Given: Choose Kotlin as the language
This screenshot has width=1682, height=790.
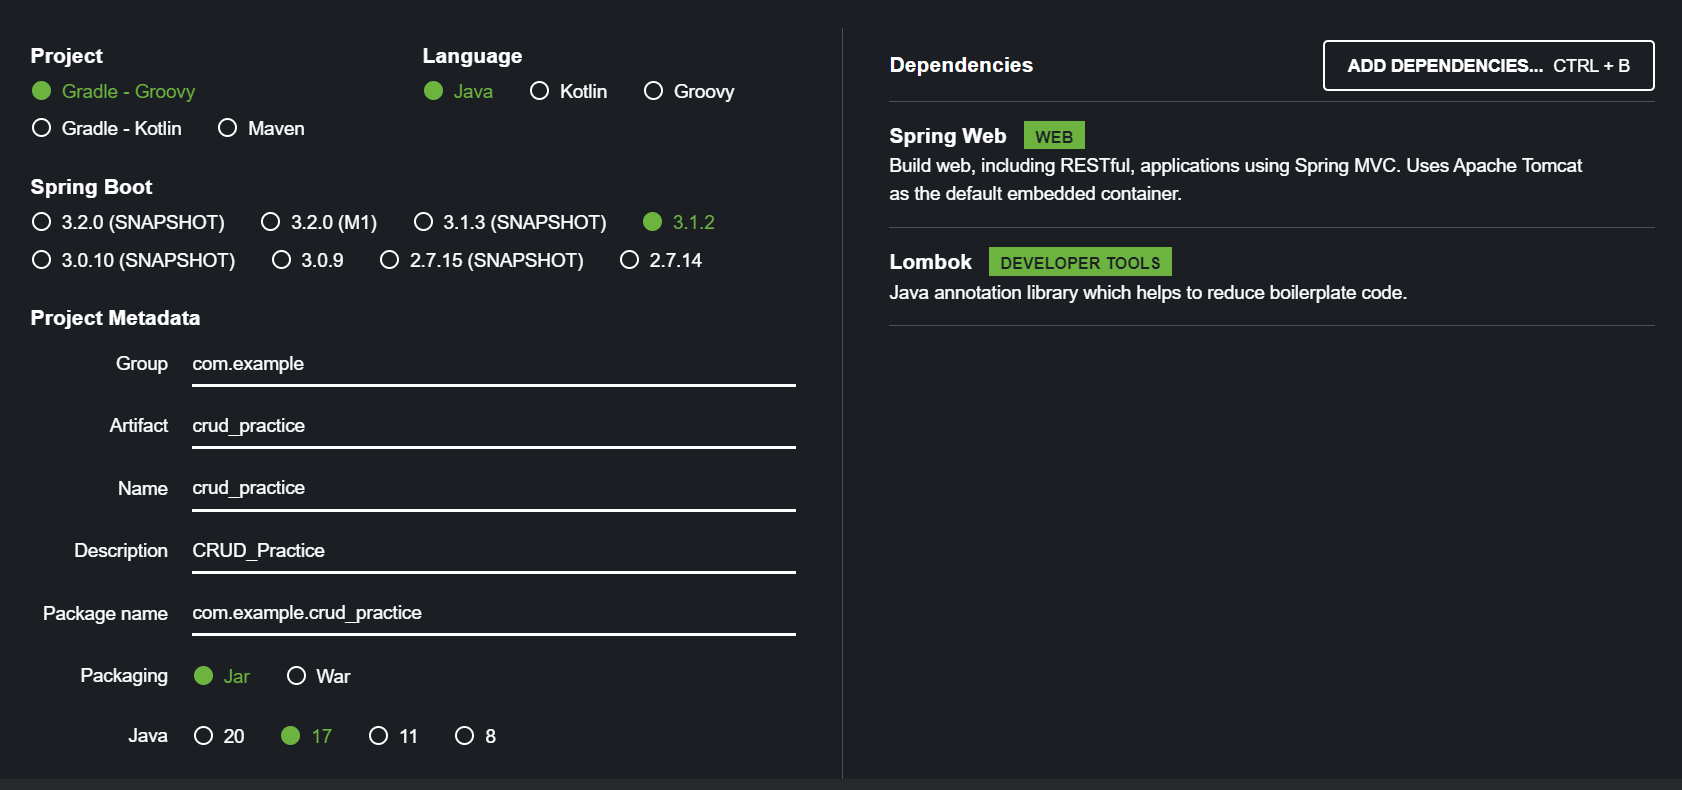Looking at the screenshot, I should tap(569, 91).
